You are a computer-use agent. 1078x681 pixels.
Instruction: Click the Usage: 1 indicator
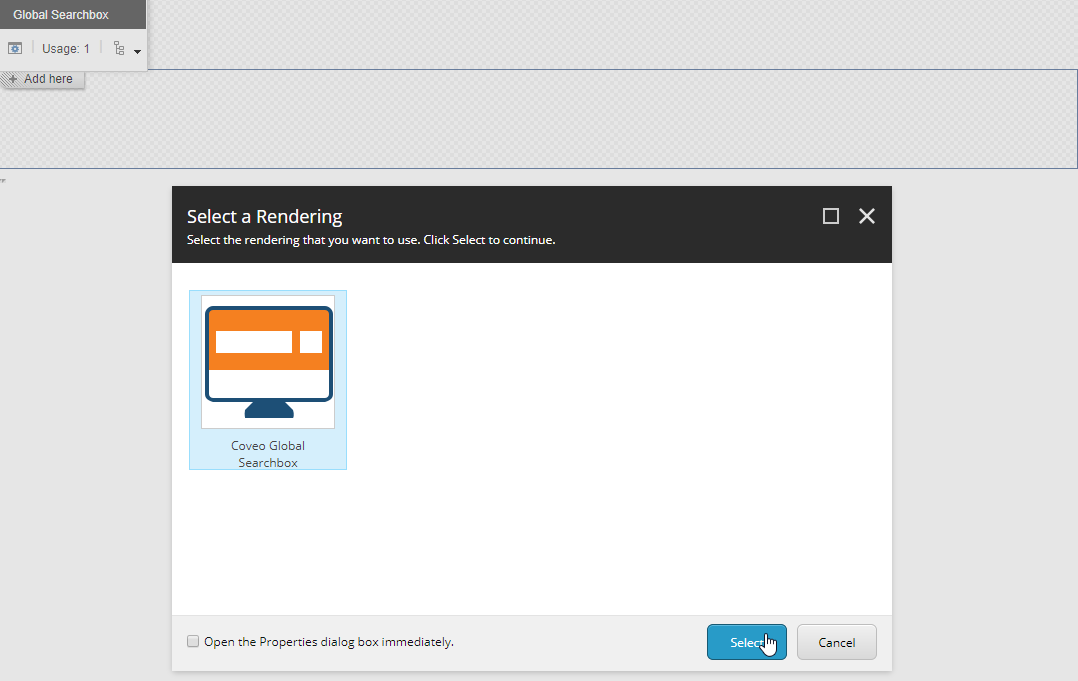[66, 48]
